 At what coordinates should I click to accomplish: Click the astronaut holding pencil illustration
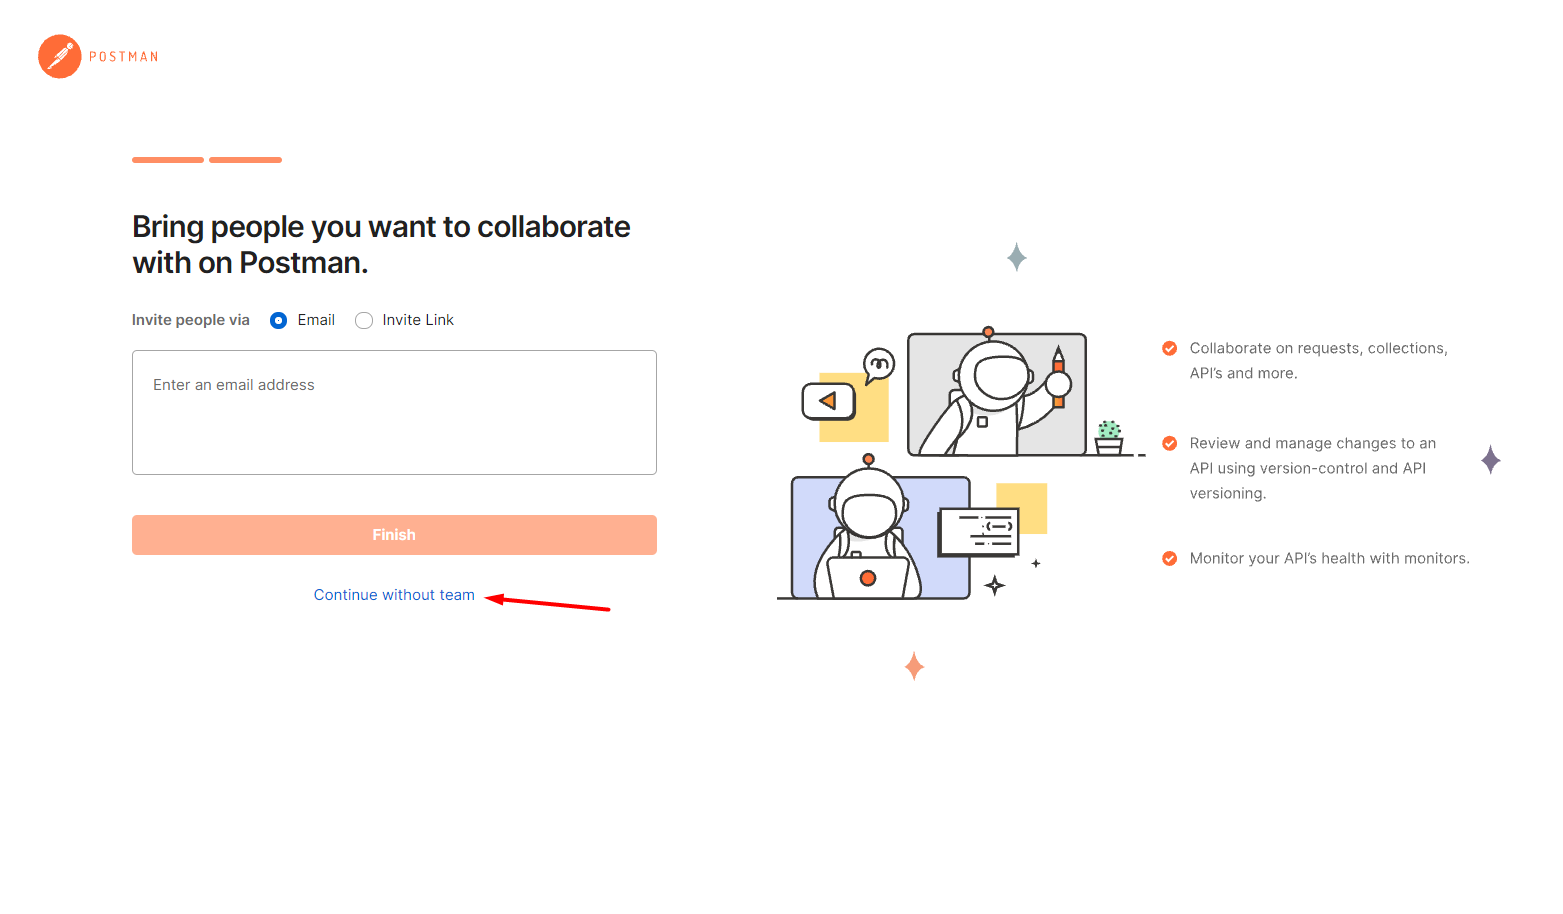tap(997, 393)
